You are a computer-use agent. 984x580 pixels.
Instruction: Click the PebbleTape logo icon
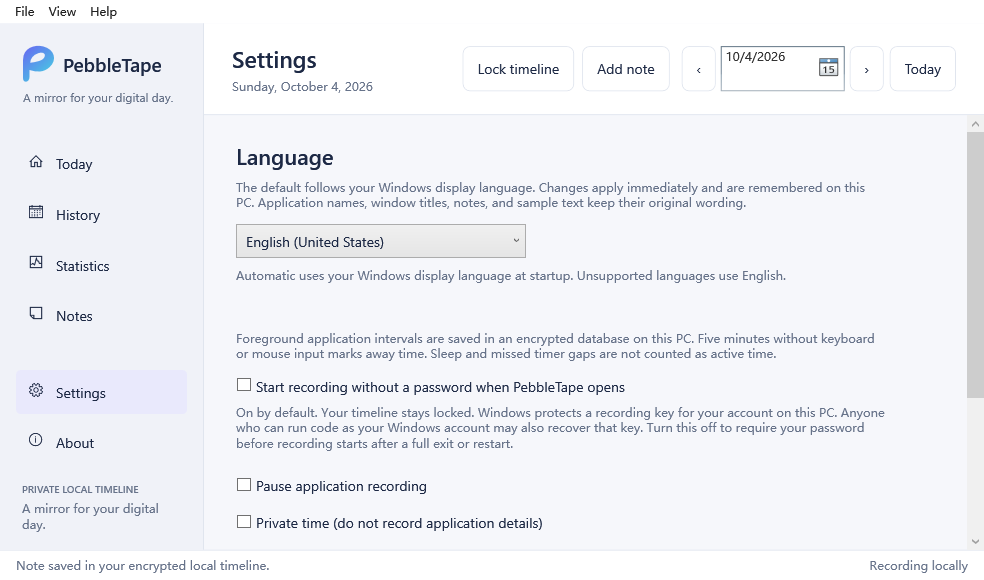(38, 63)
